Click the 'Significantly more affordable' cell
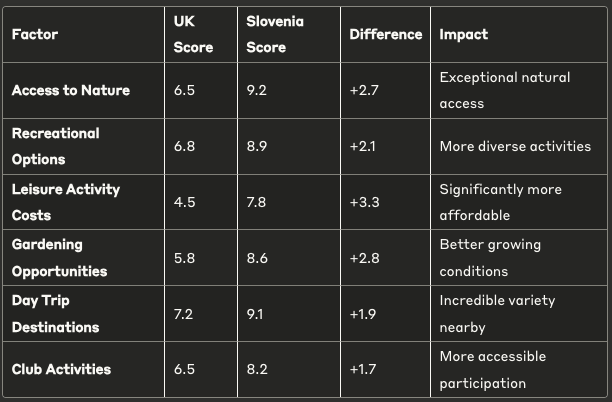Viewport: 612px width, 402px height. (500, 201)
